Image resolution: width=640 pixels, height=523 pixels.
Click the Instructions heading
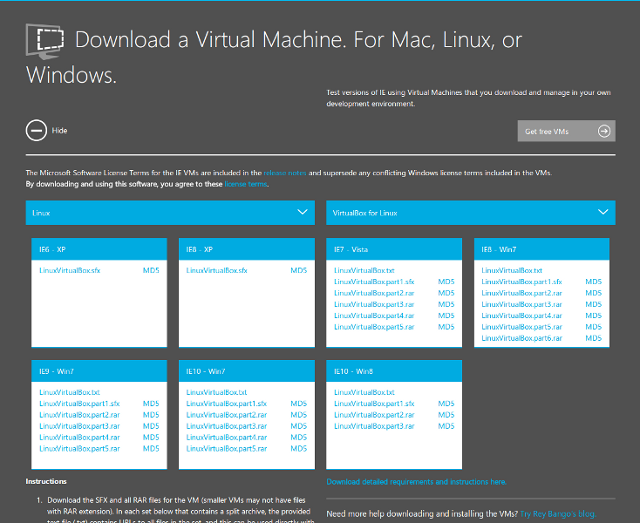point(46,481)
